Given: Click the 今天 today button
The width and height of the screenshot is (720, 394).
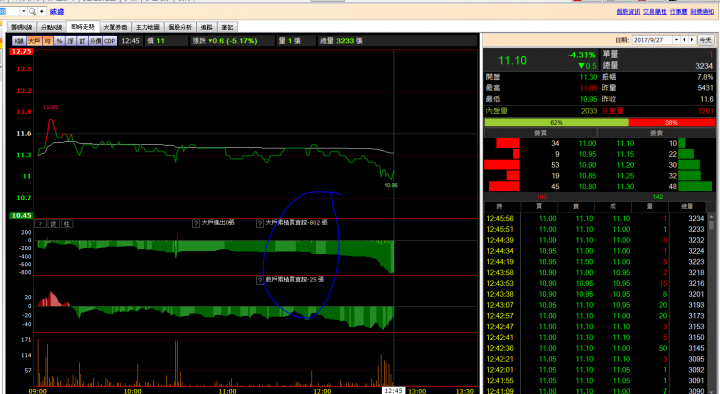Looking at the screenshot, I should 706,40.
